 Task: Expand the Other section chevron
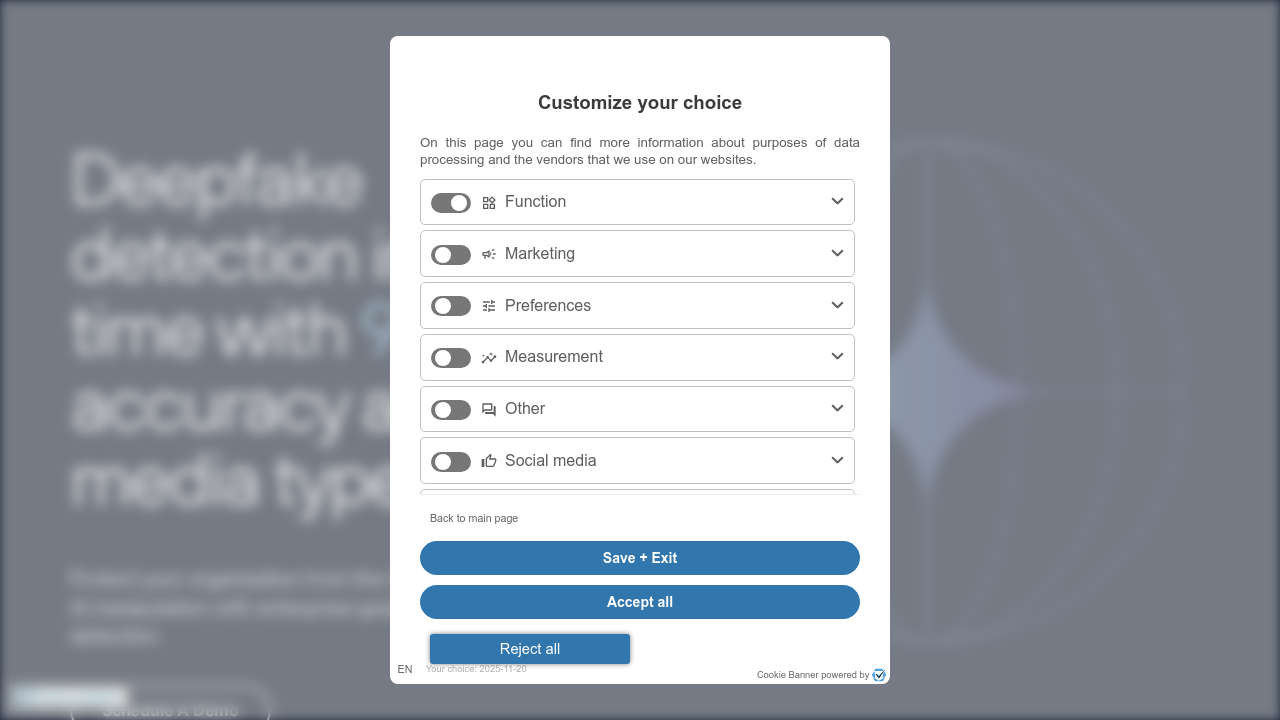click(x=838, y=408)
